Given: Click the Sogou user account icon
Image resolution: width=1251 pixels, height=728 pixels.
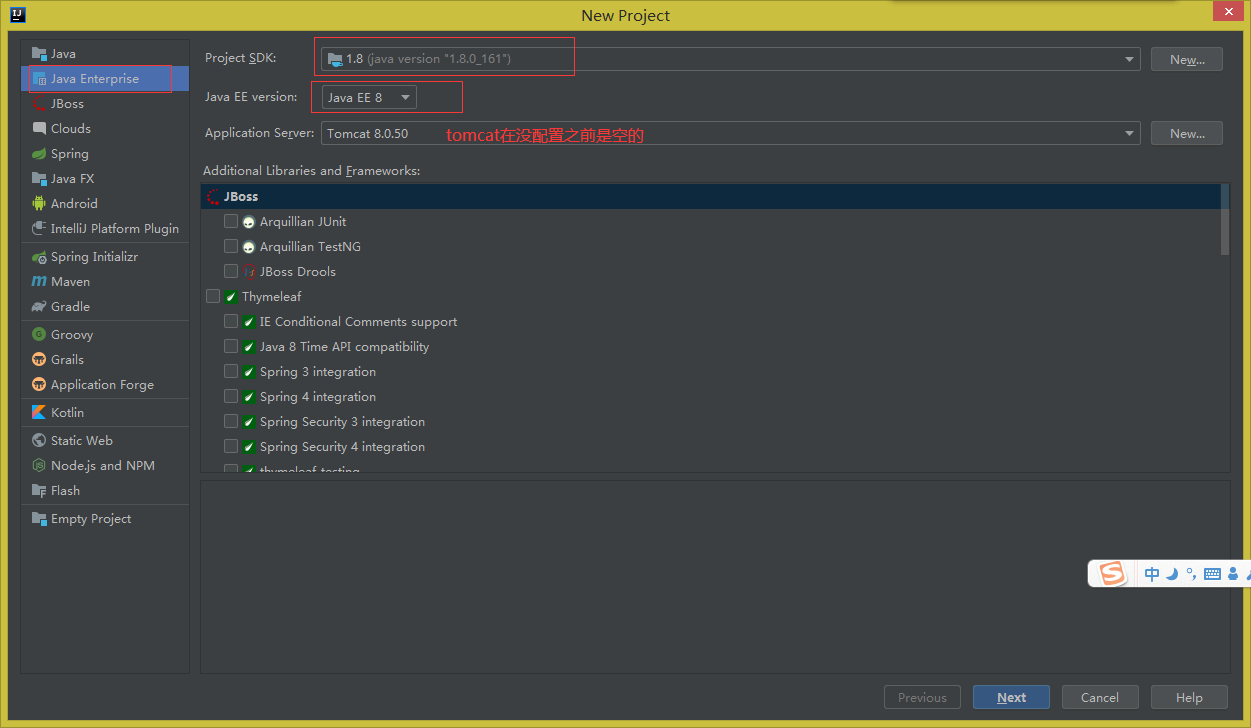Looking at the screenshot, I should (1233, 574).
